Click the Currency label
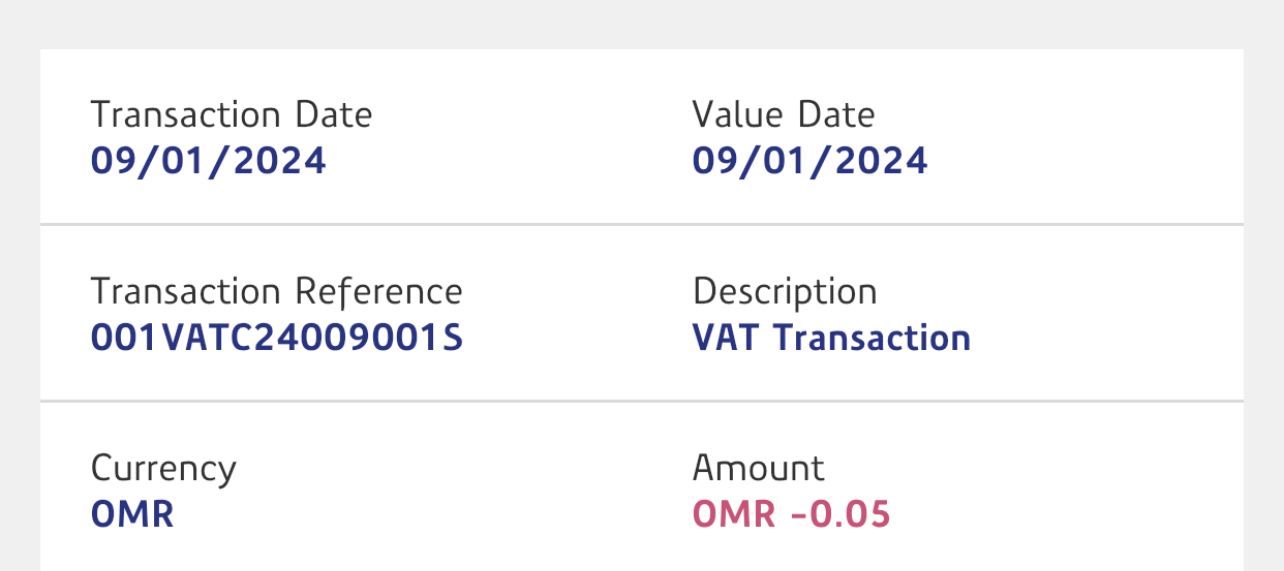 pos(163,468)
